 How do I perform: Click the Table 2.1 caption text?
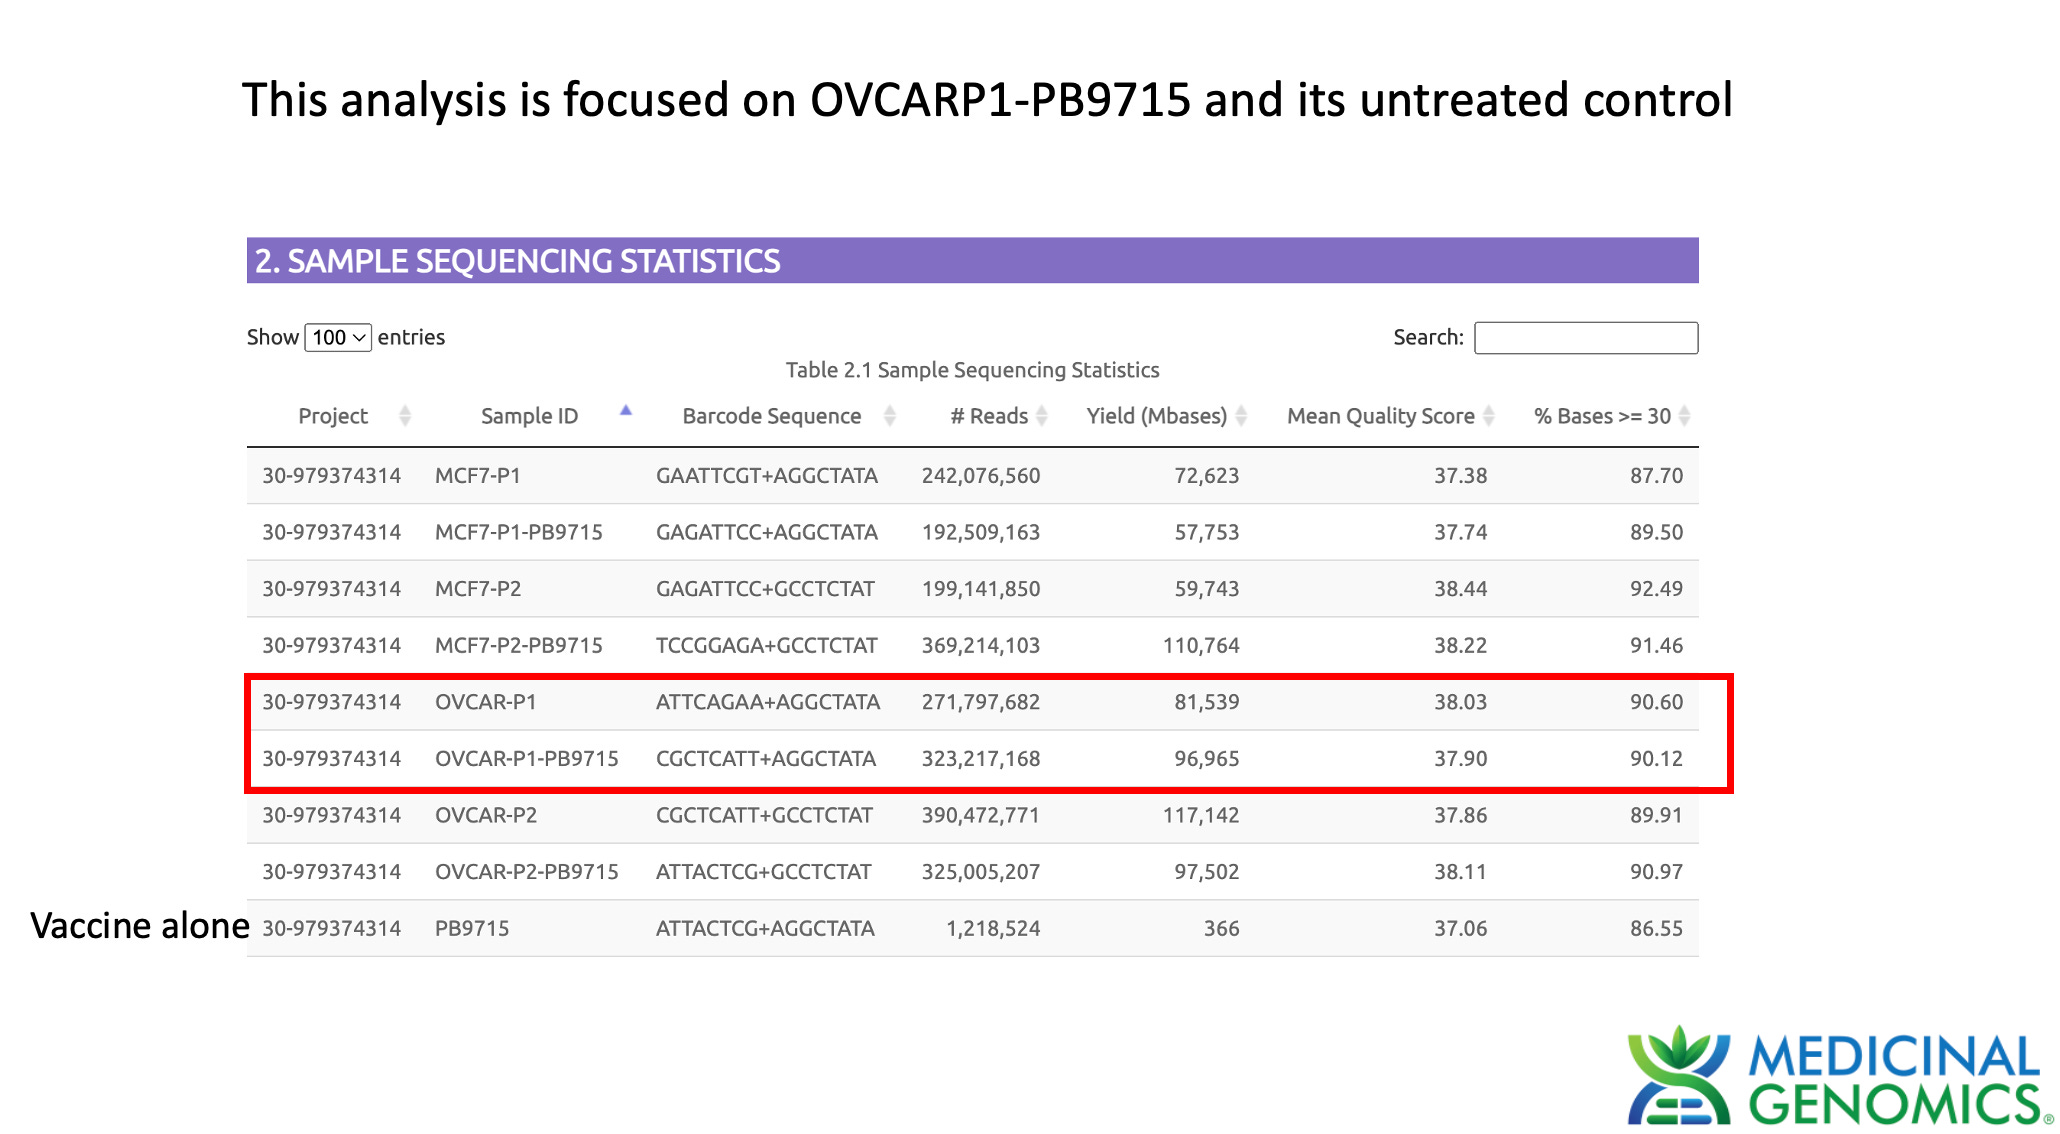pyautogui.click(x=972, y=370)
